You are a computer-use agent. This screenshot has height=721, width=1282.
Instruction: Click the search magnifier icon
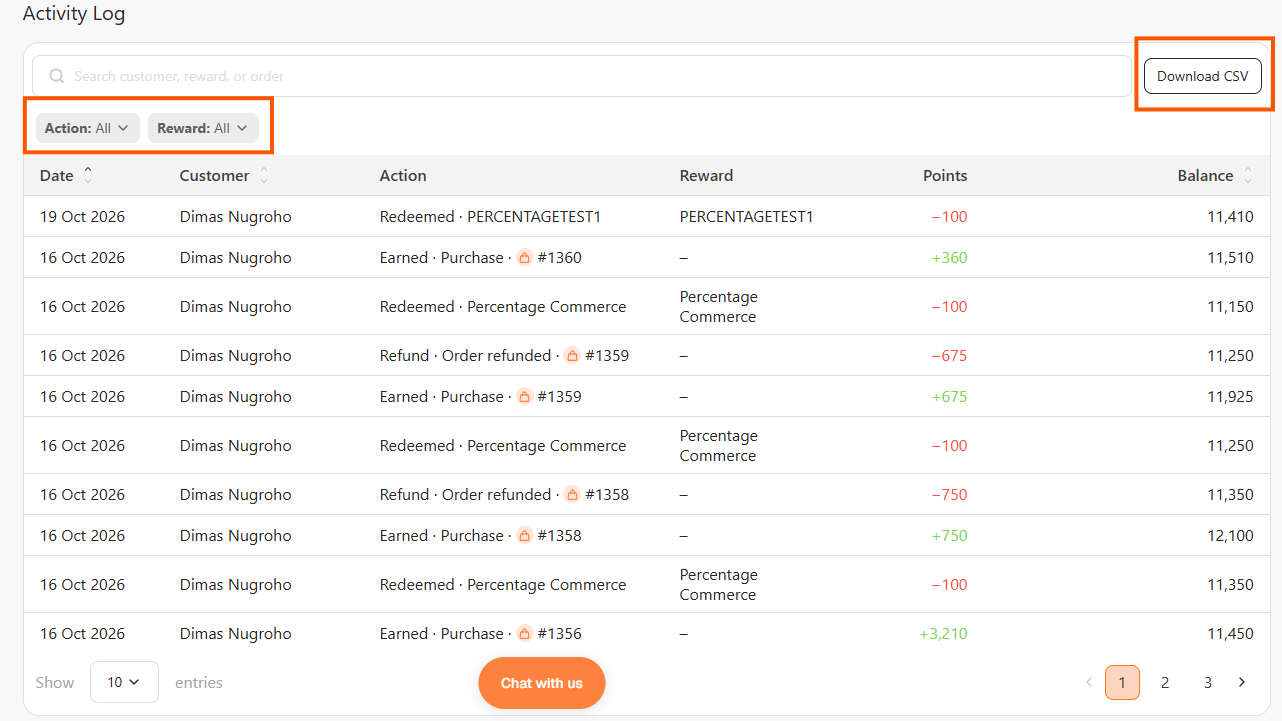click(x=57, y=76)
